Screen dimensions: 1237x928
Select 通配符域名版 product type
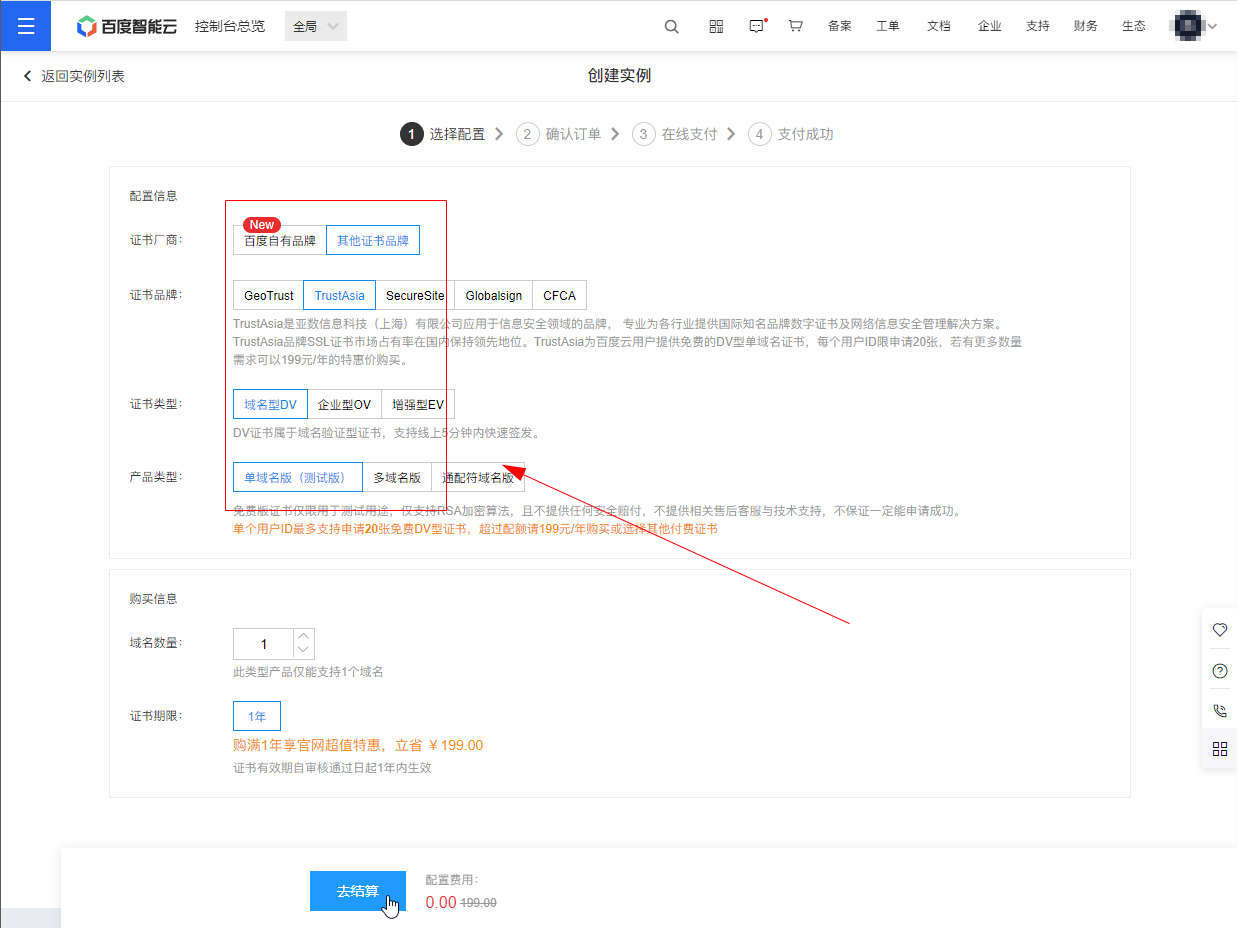pos(478,478)
